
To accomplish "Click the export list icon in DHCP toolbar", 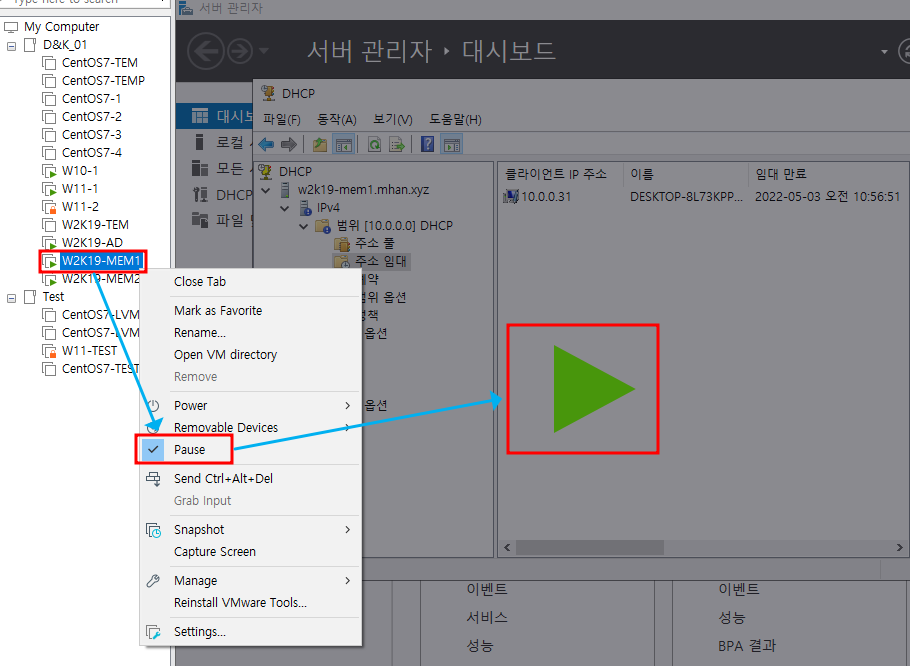I will (x=397, y=144).
